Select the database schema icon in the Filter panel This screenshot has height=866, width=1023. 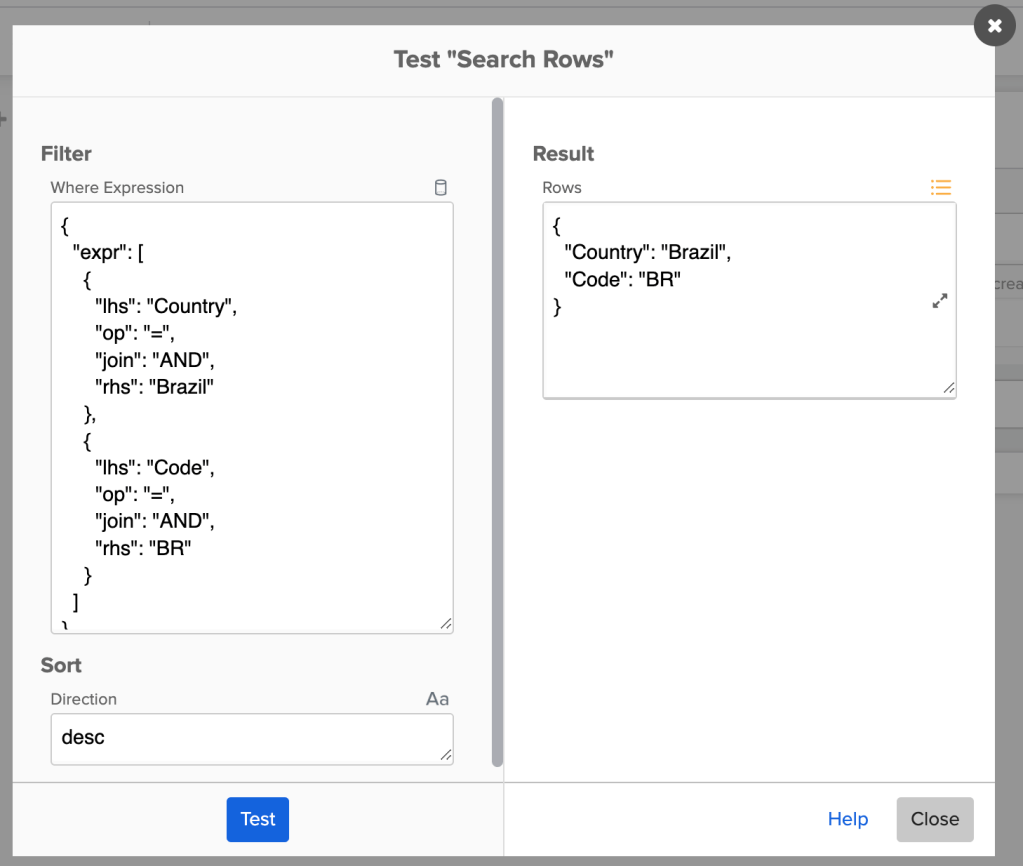tap(440, 187)
